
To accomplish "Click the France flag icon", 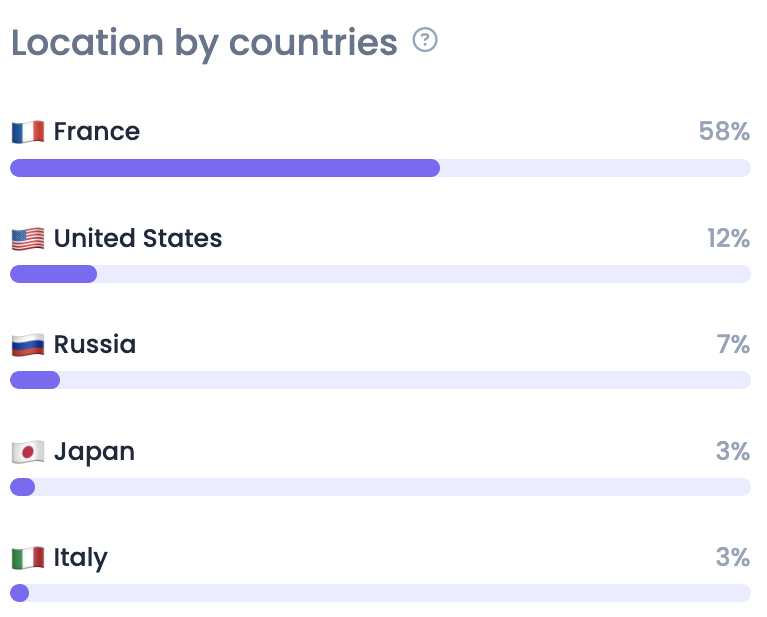I will (28, 132).
